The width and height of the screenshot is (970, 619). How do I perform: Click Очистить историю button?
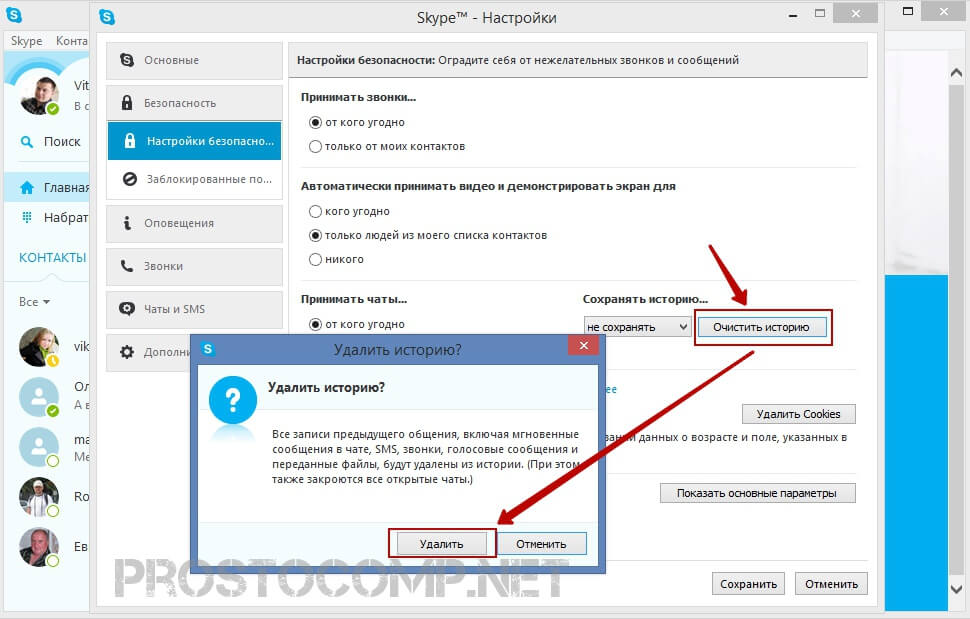[762, 327]
